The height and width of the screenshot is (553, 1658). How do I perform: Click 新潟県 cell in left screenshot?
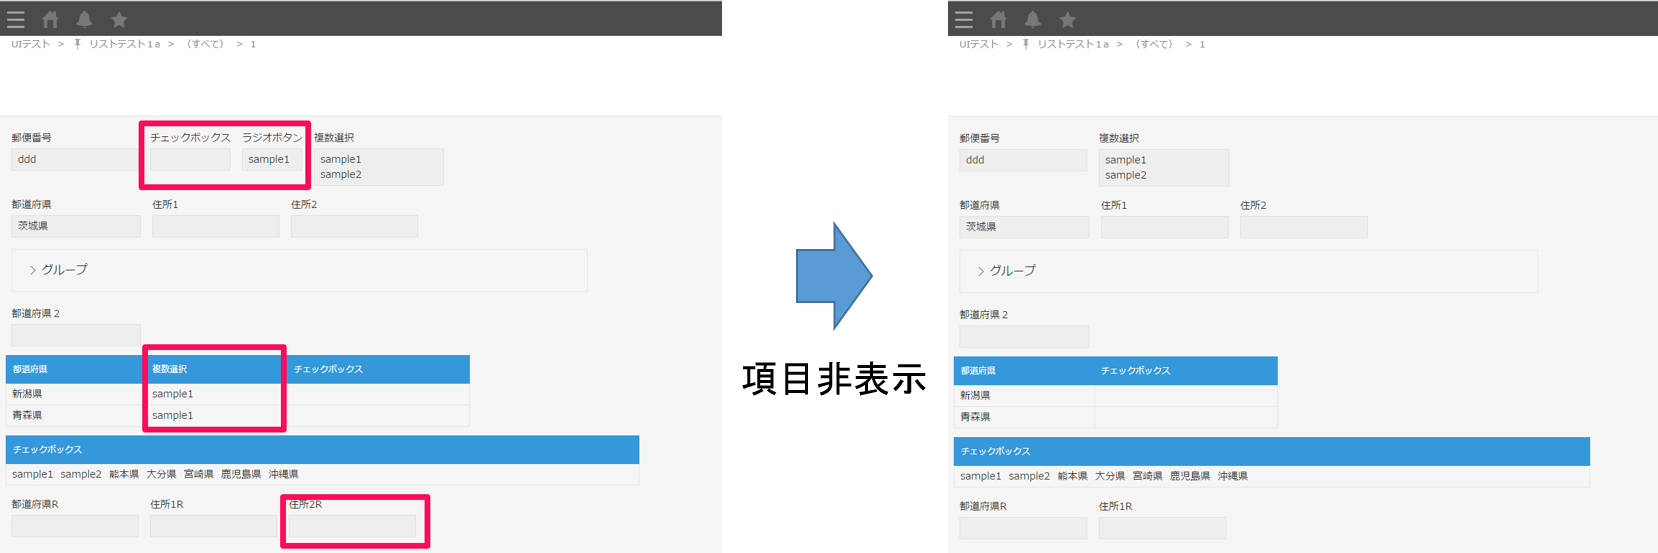tap(76, 394)
